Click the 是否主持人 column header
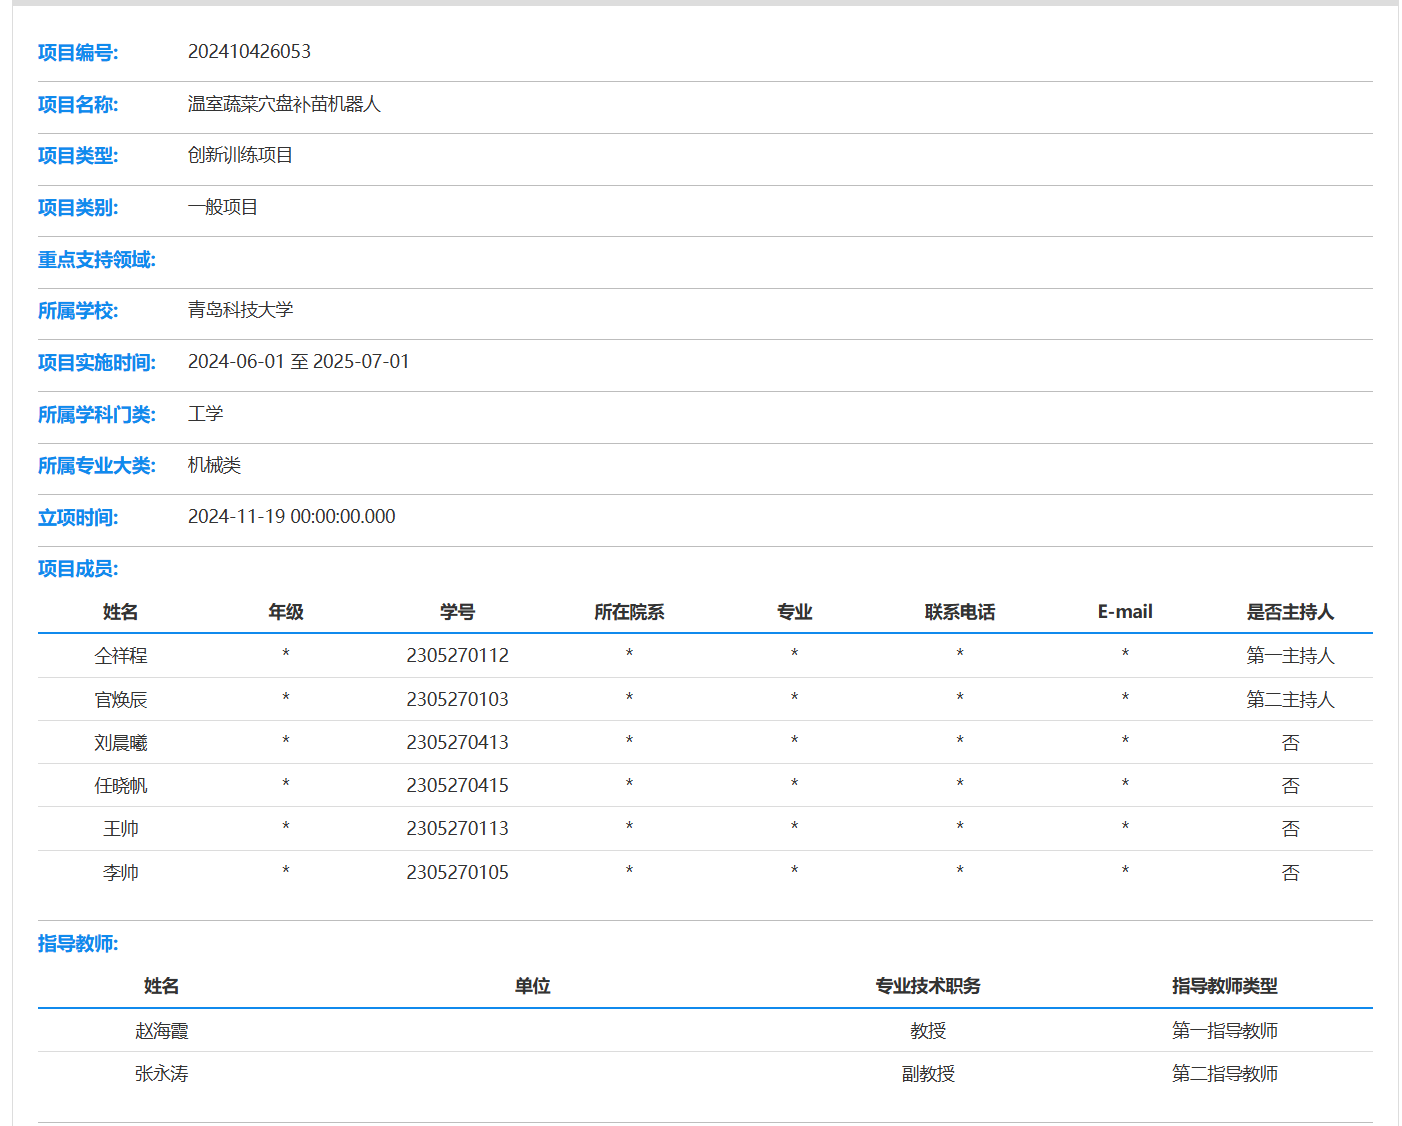Image resolution: width=1402 pixels, height=1126 pixels. coord(1289,612)
